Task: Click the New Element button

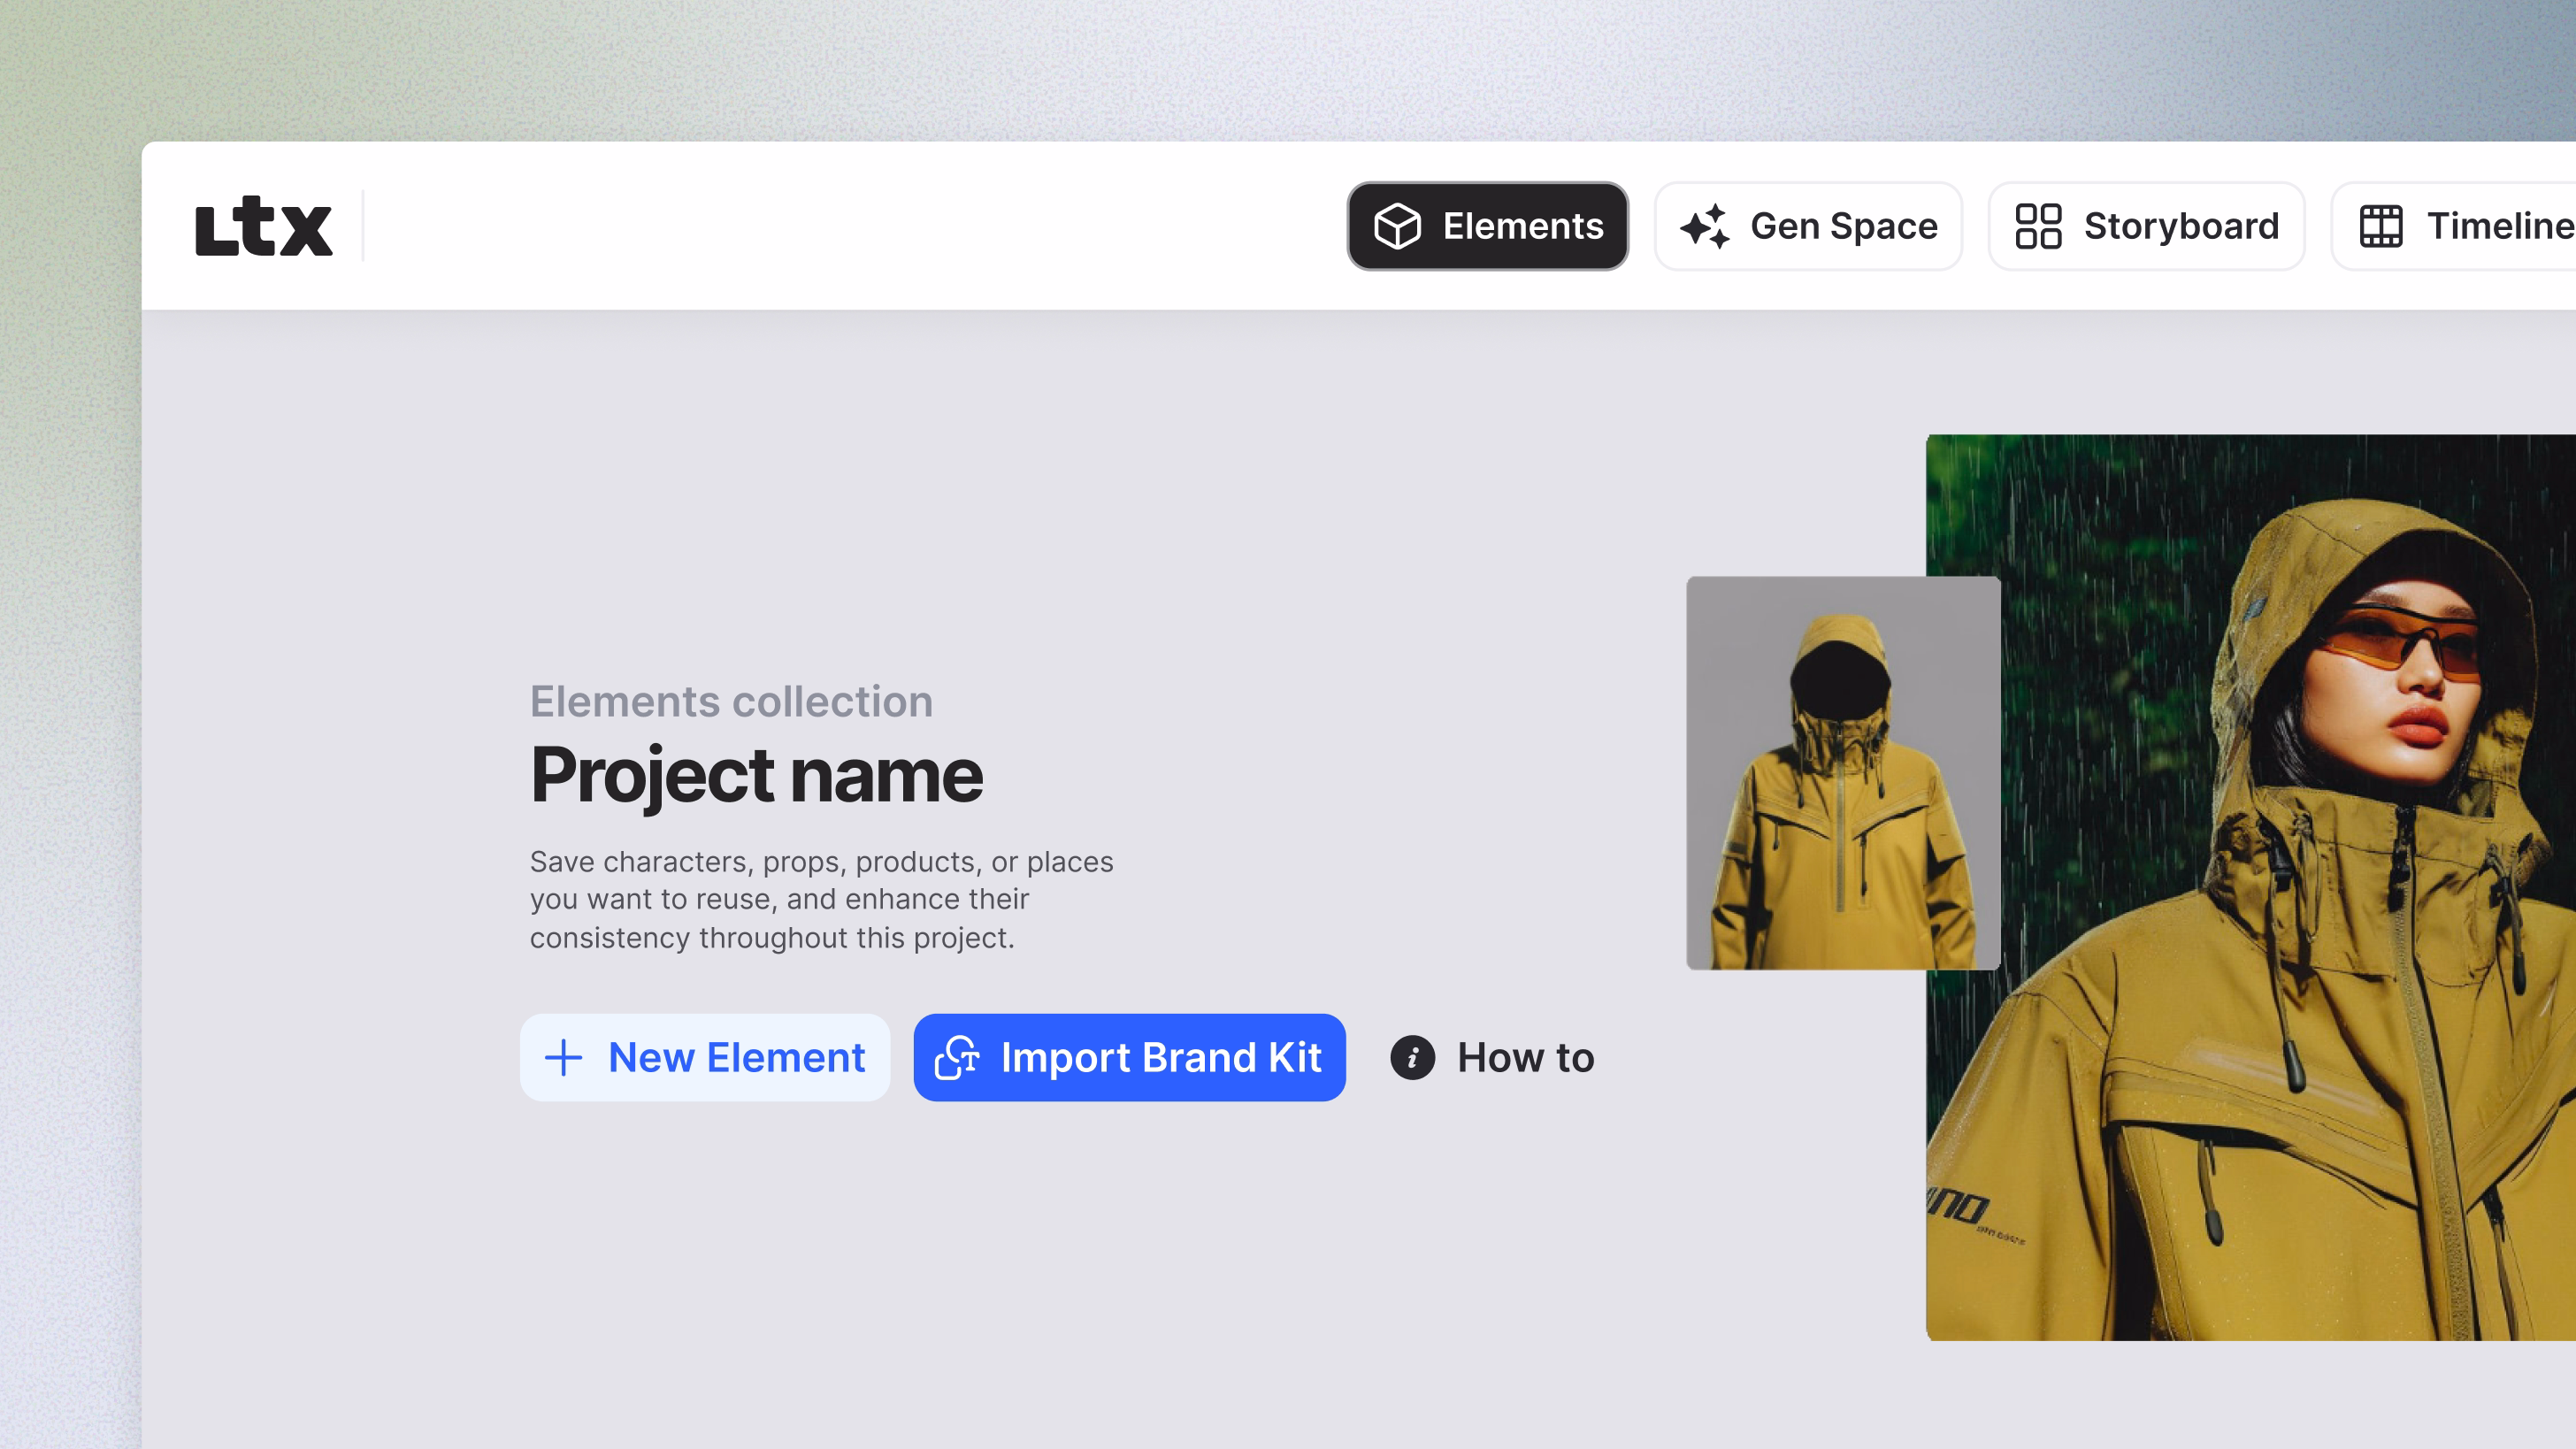Action: point(705,1058)
